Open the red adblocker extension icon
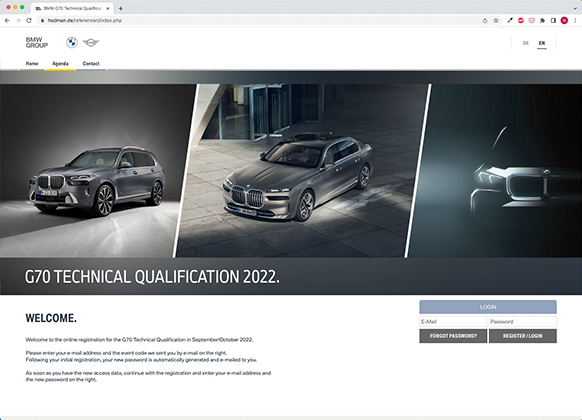Viewport: 582px width, 420px height. point(521,20)
